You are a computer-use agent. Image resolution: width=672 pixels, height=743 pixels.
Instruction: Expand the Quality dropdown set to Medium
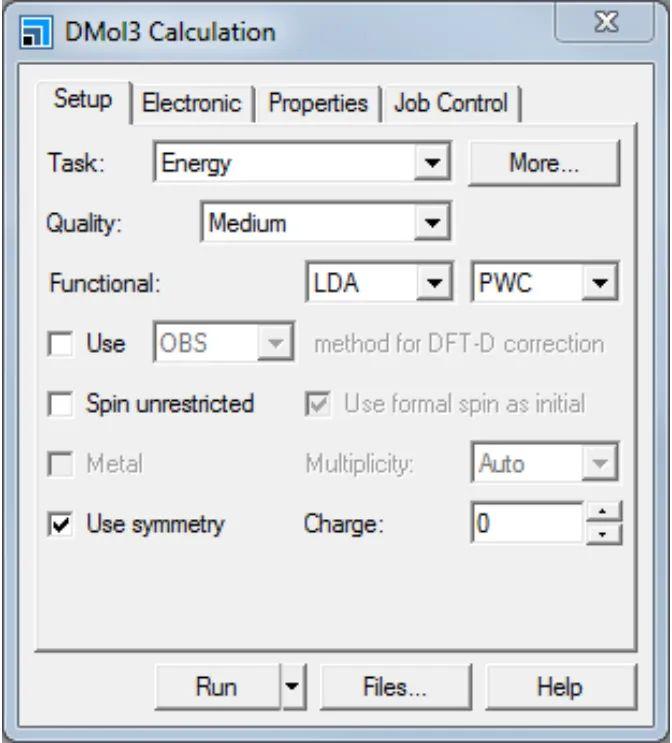[x=431, y=223]
